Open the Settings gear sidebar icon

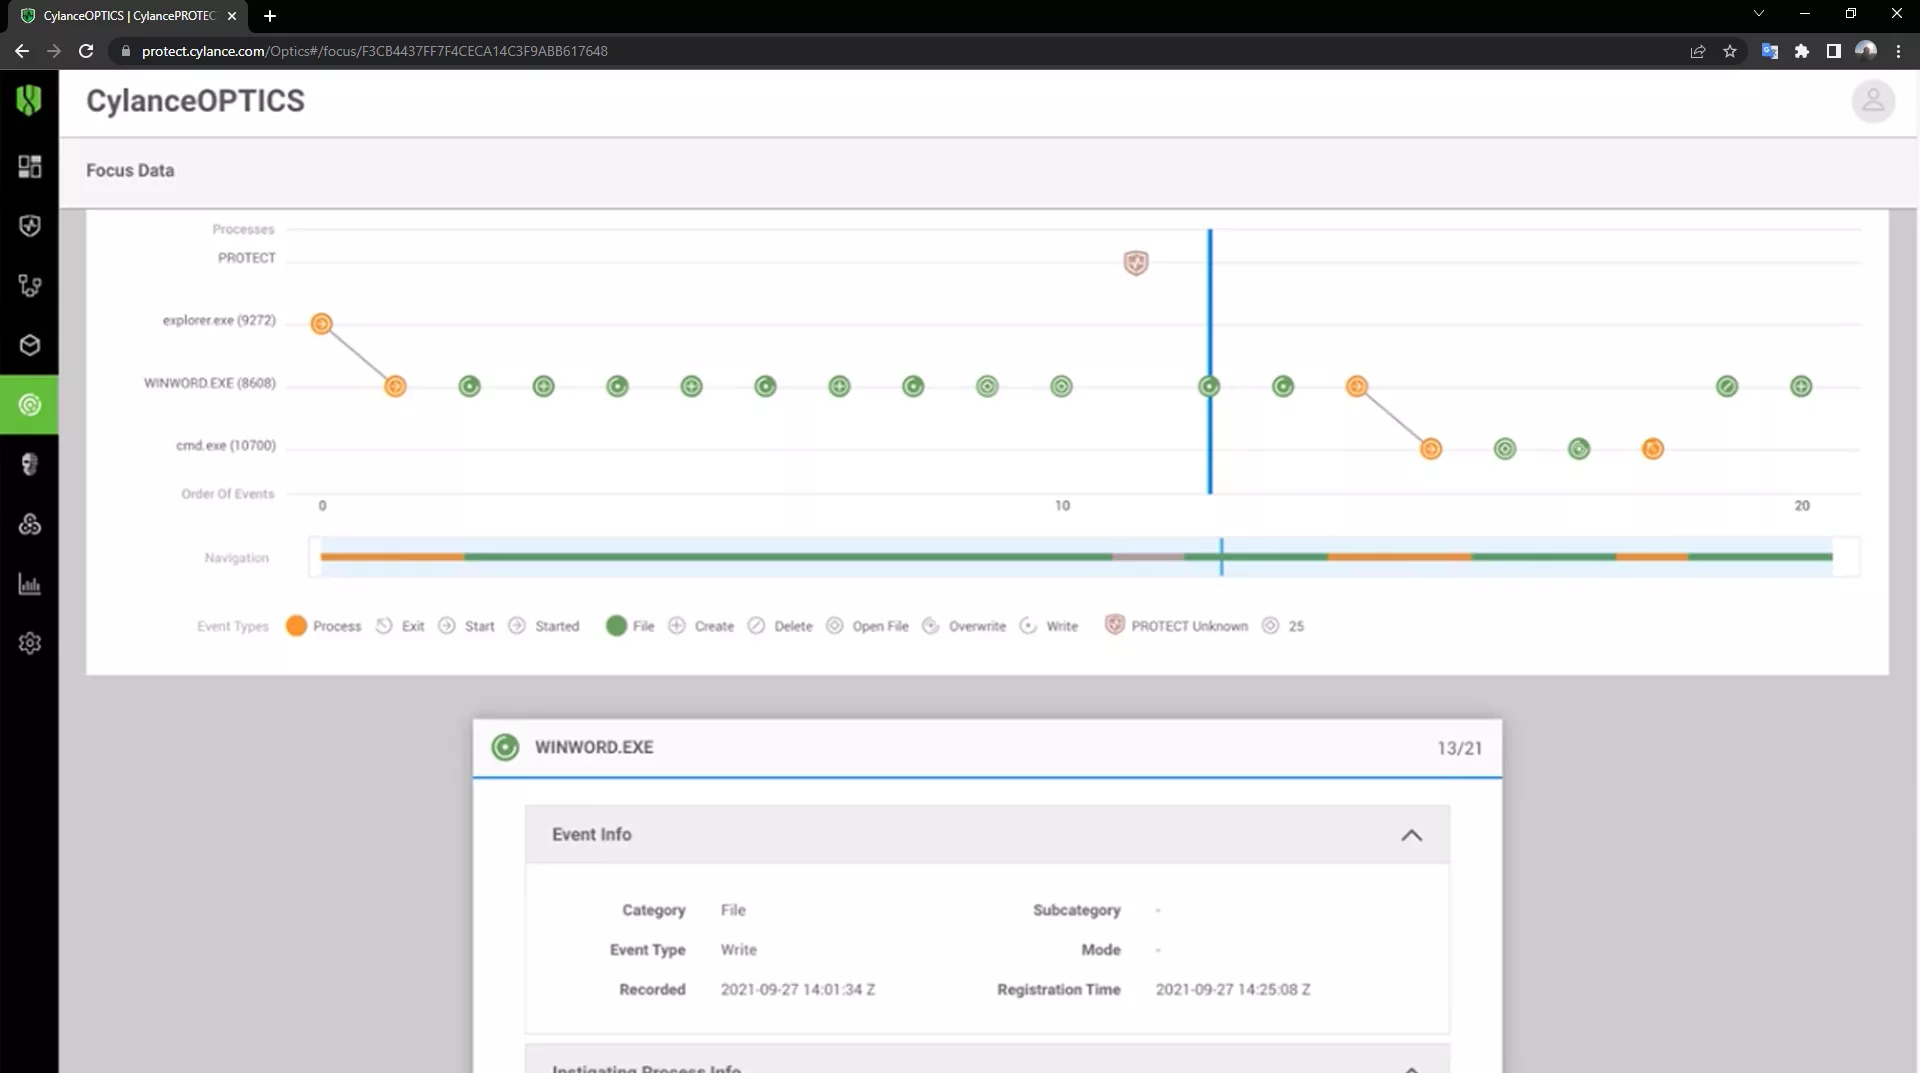29,643
